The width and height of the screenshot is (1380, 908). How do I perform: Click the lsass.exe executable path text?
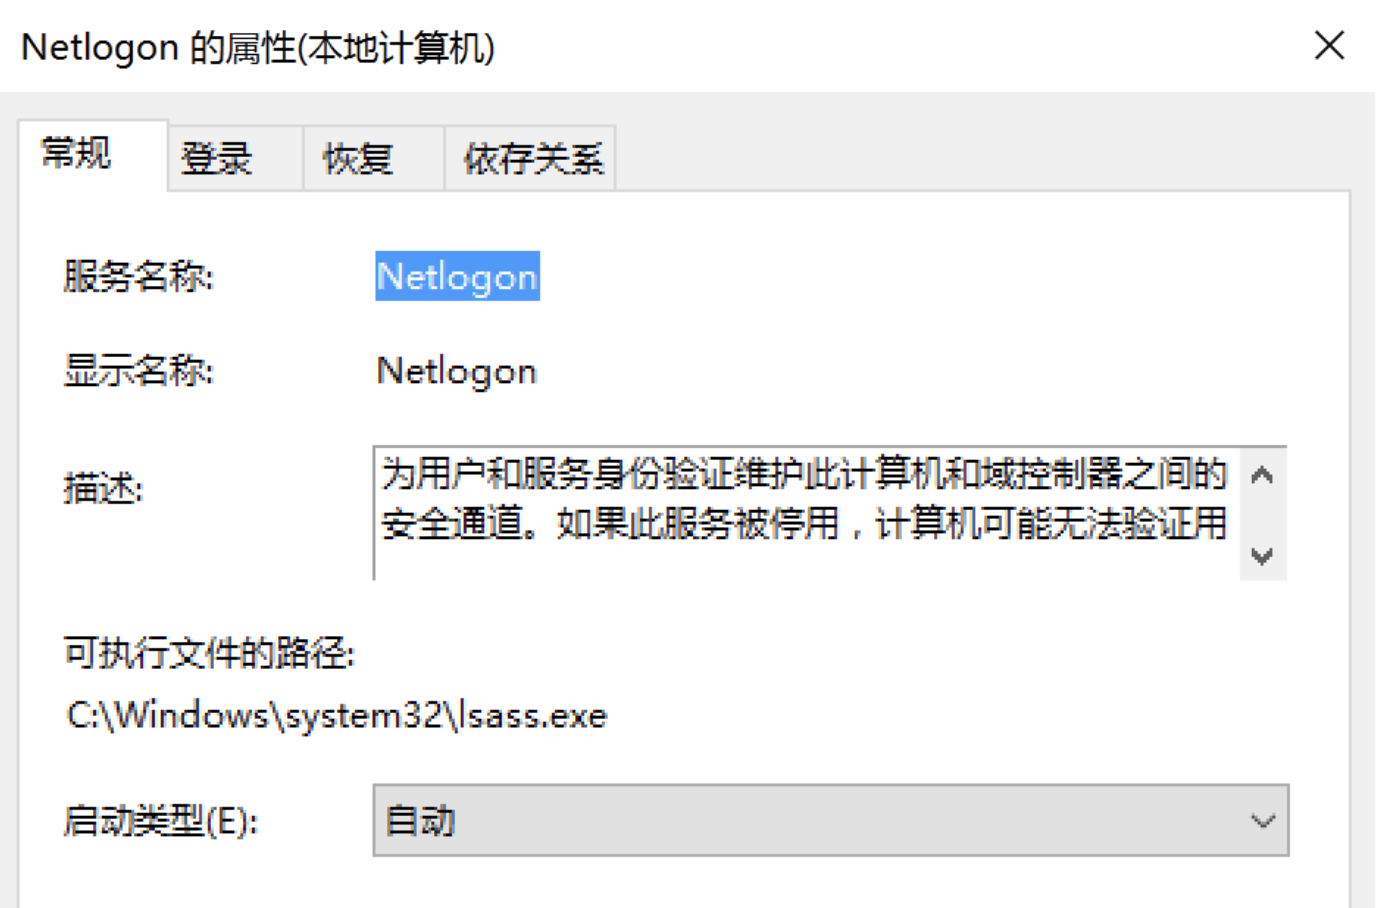[x=336, y=716]
